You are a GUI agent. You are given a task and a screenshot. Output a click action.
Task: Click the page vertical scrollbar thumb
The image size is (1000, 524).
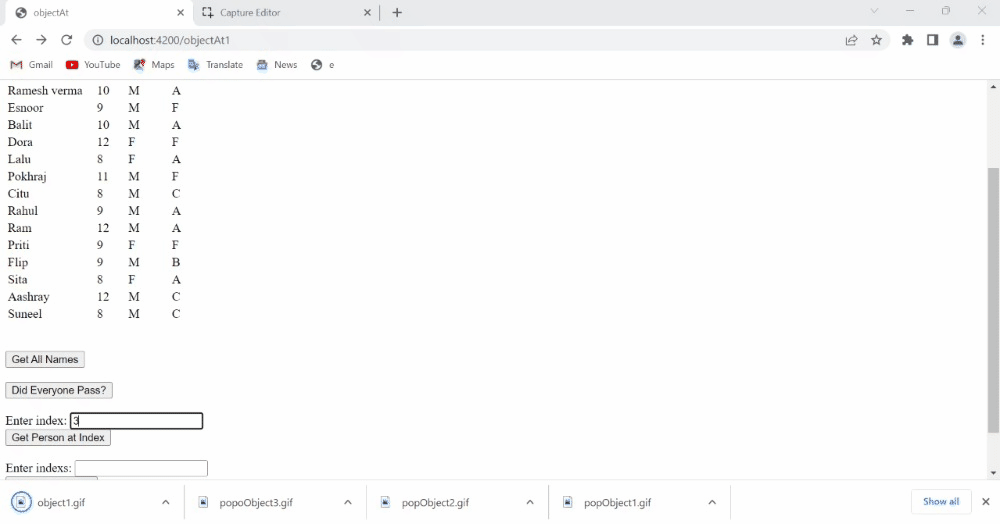click(993, 300)
